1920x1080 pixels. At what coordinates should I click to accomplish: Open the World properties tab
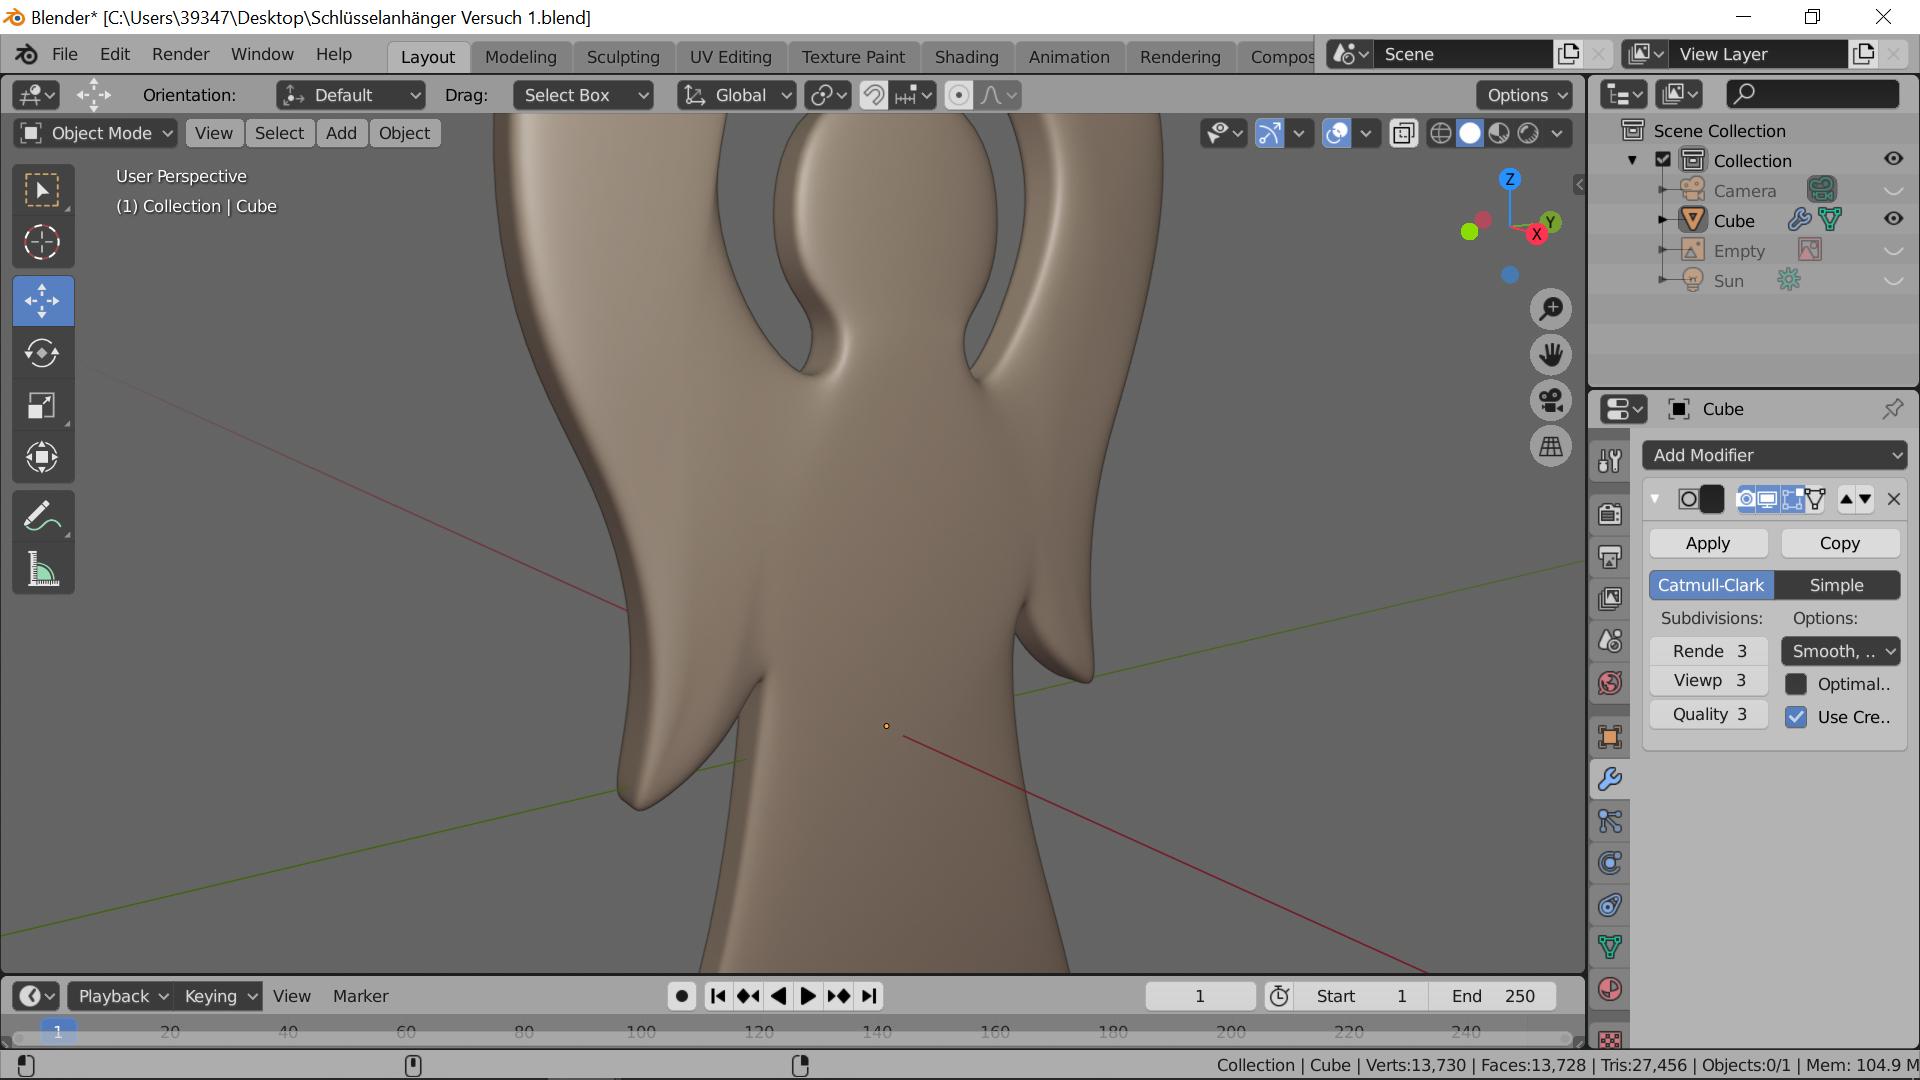pos(1609,683)
